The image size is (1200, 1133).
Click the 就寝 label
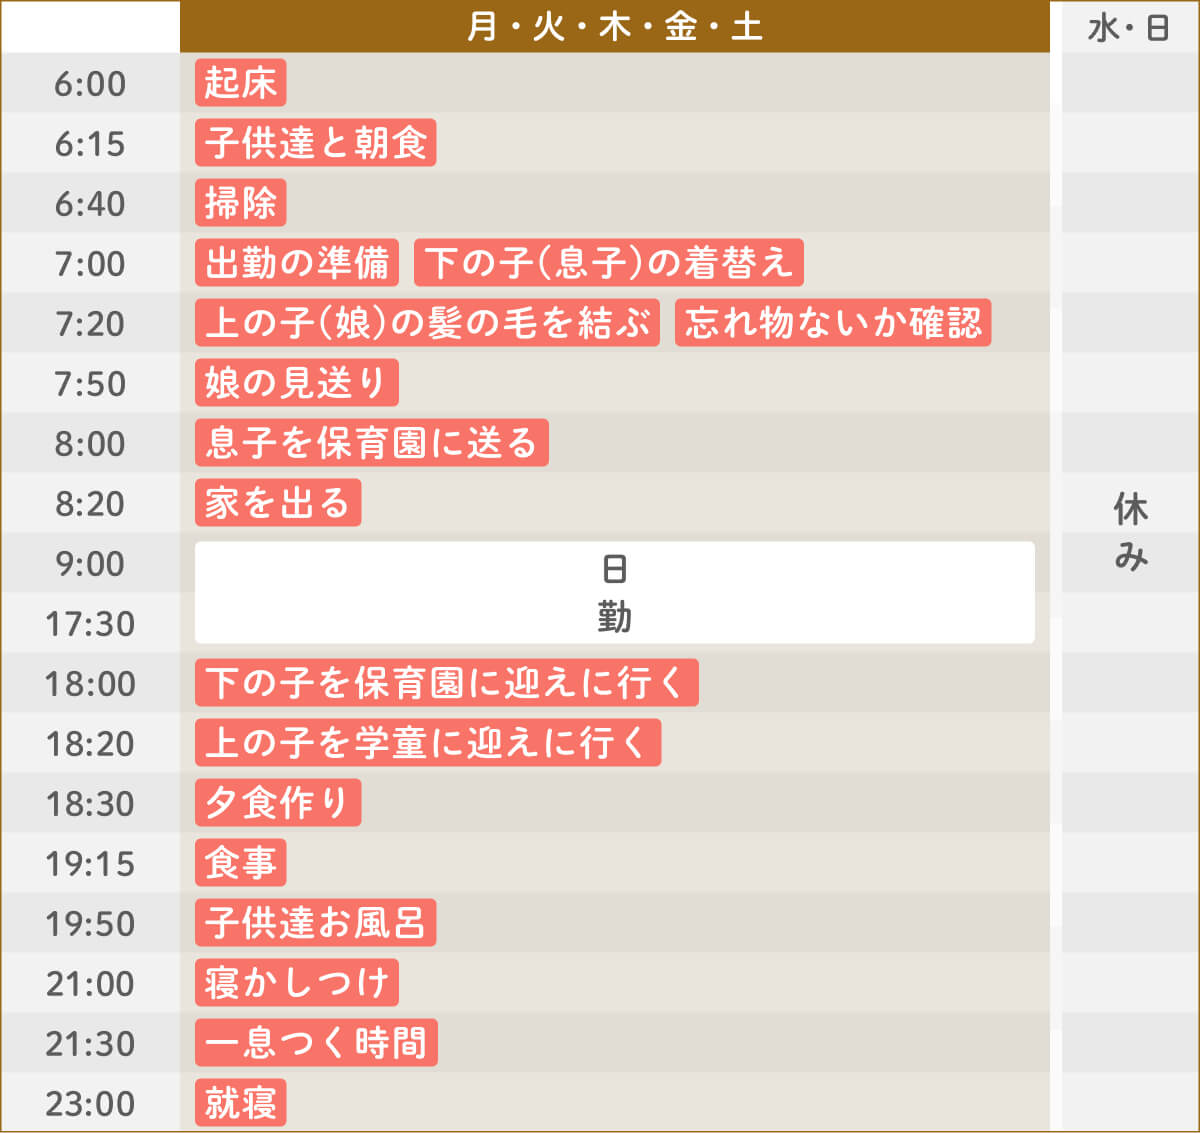241,1103
